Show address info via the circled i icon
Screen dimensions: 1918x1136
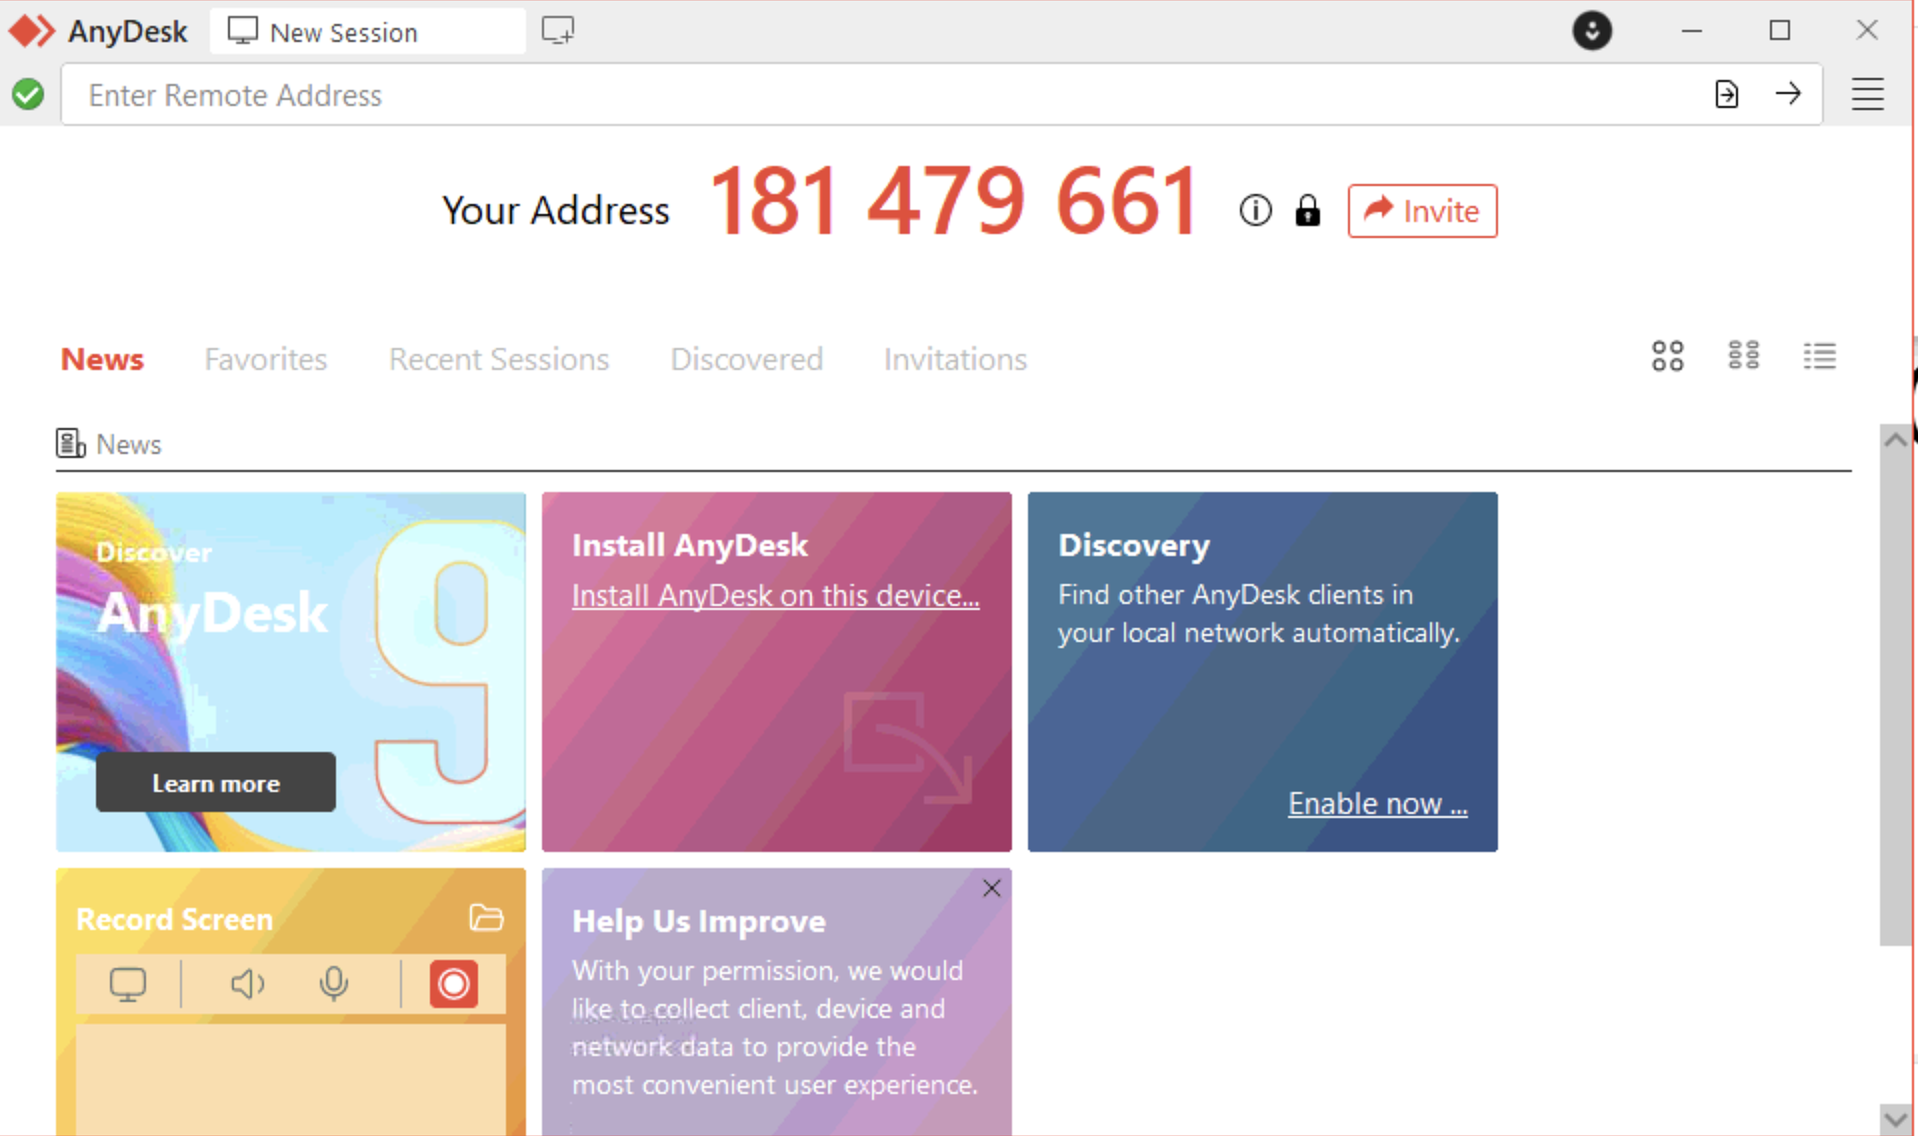[1255, 210]
